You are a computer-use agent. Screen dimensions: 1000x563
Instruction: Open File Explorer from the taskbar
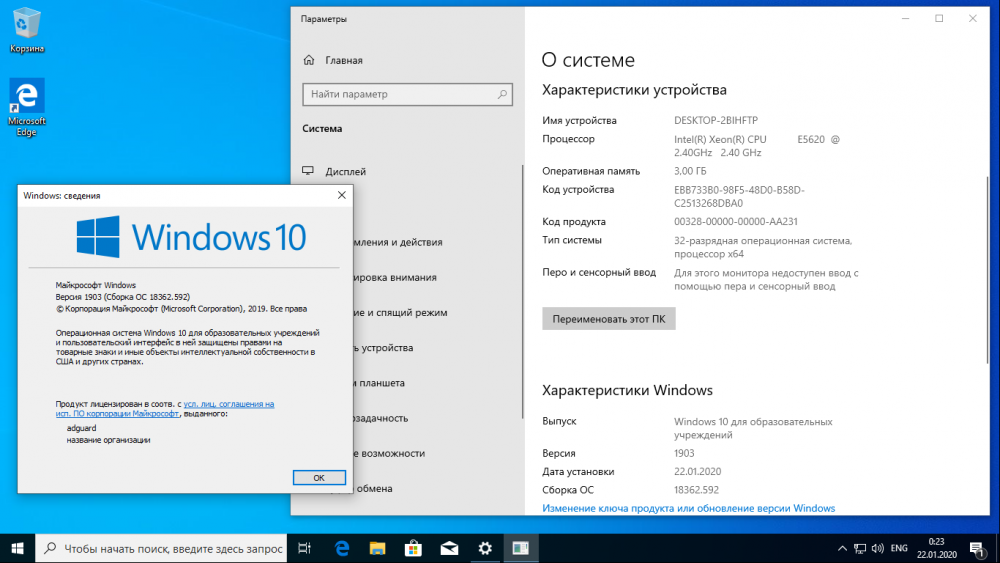[377, 548]
